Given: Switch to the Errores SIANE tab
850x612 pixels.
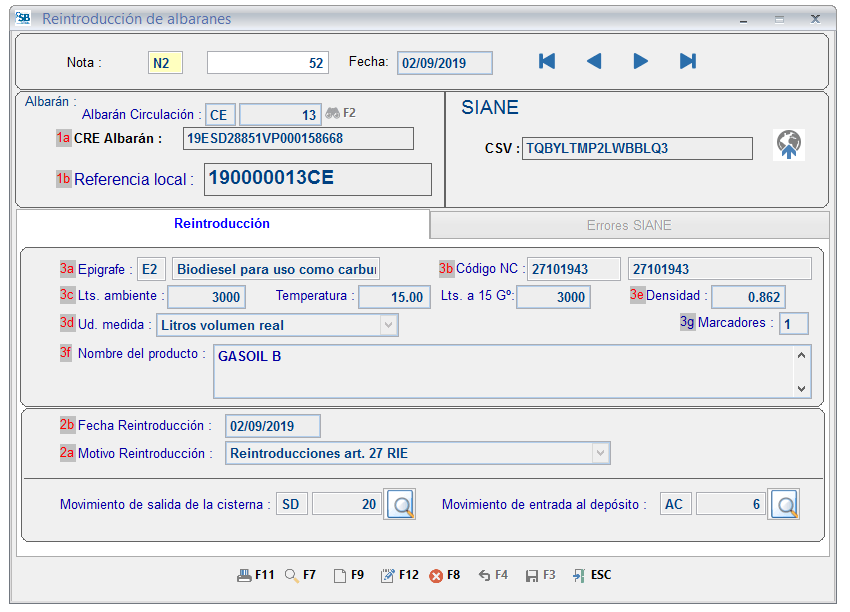Looking at the screenshot, I should tap(629, 225).
